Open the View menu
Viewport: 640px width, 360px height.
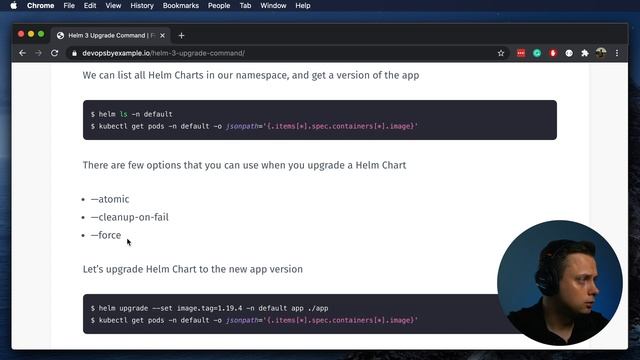click(x=113, y=6)
